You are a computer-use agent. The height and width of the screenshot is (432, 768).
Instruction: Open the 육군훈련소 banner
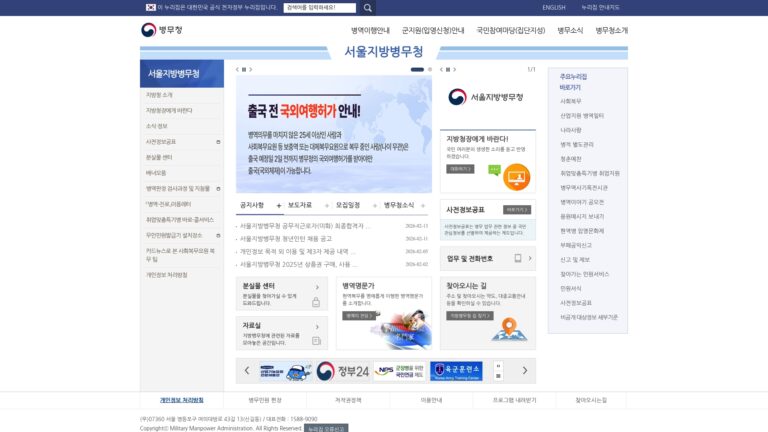pyautogui.click(x=456, y=371)
